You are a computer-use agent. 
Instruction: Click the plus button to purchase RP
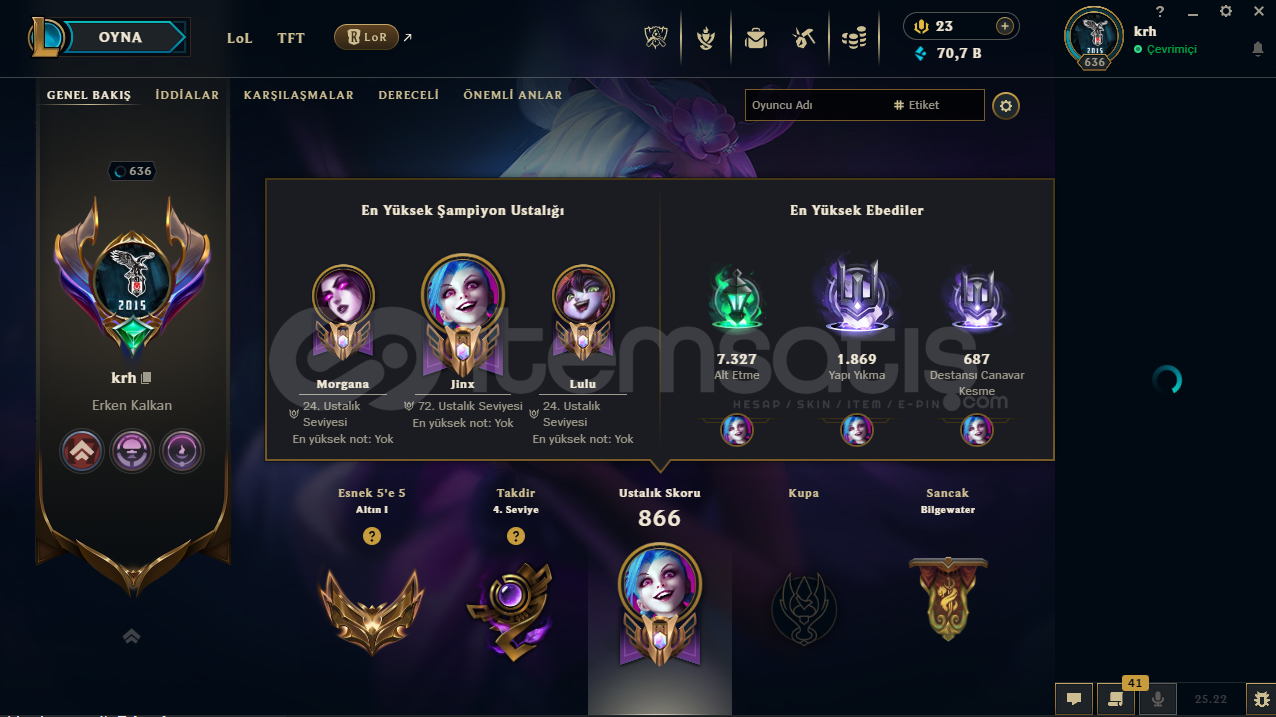(1005, 26)
